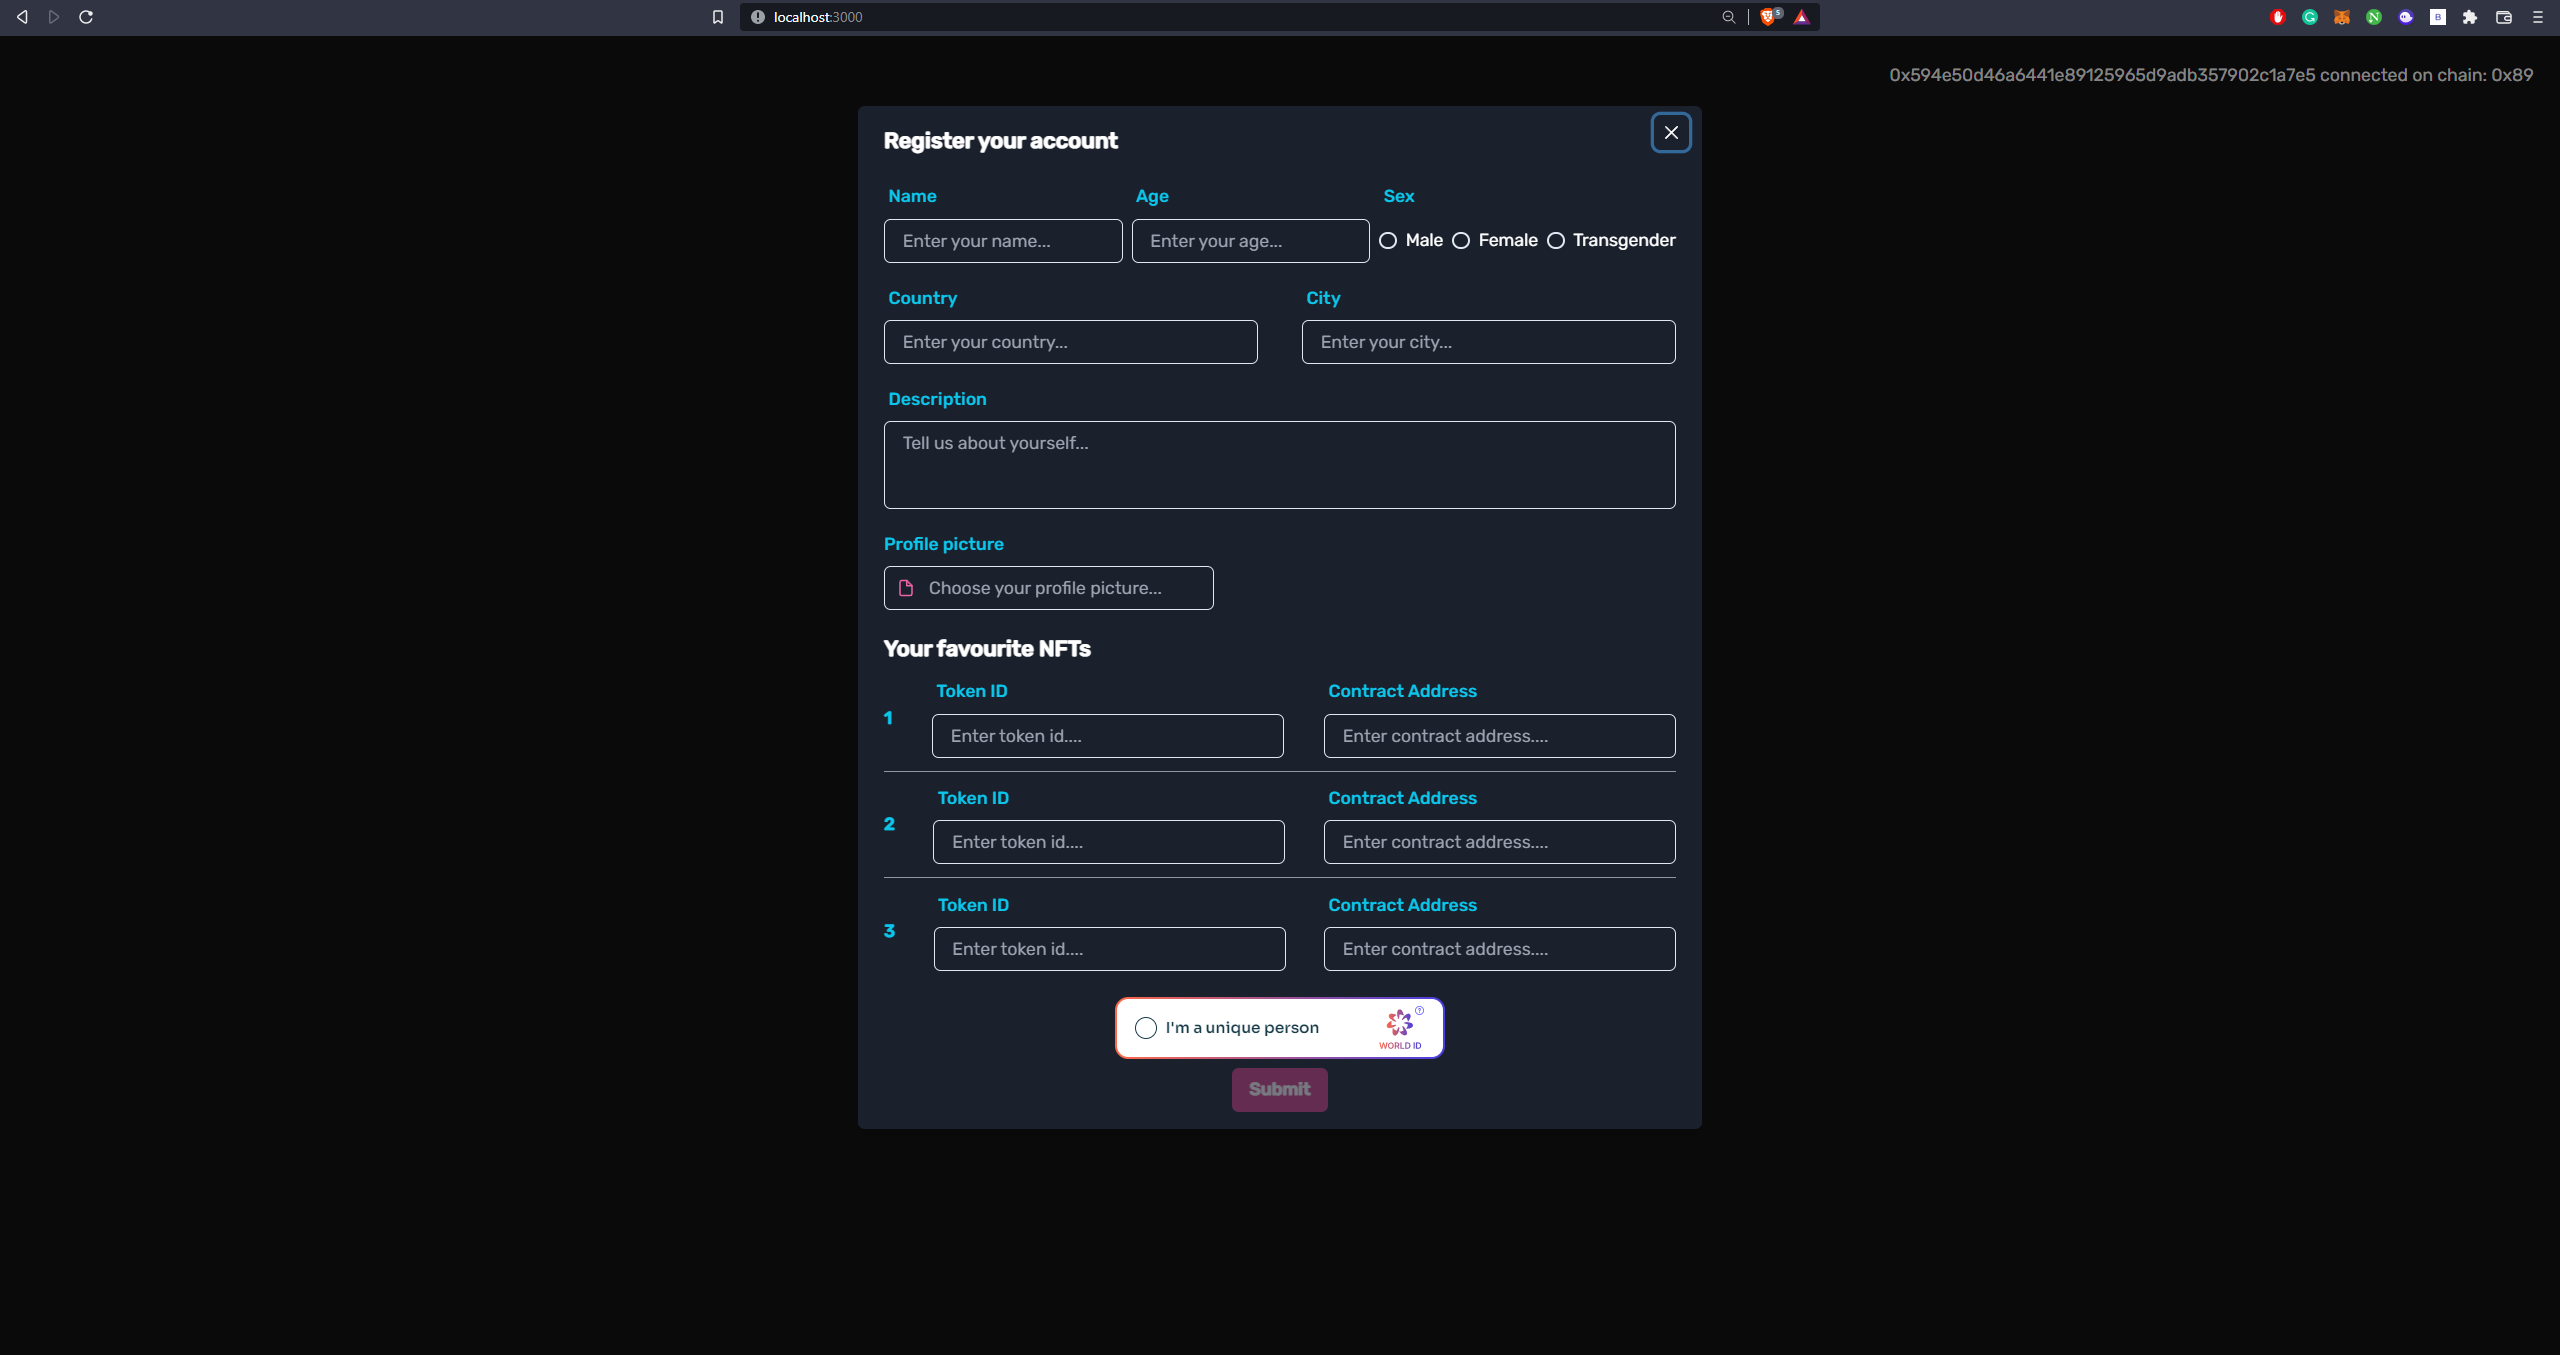2560x1355 pixels.
Task: Click the World ID logo
Action: pyautogui.click(x=1400, y=1028)
